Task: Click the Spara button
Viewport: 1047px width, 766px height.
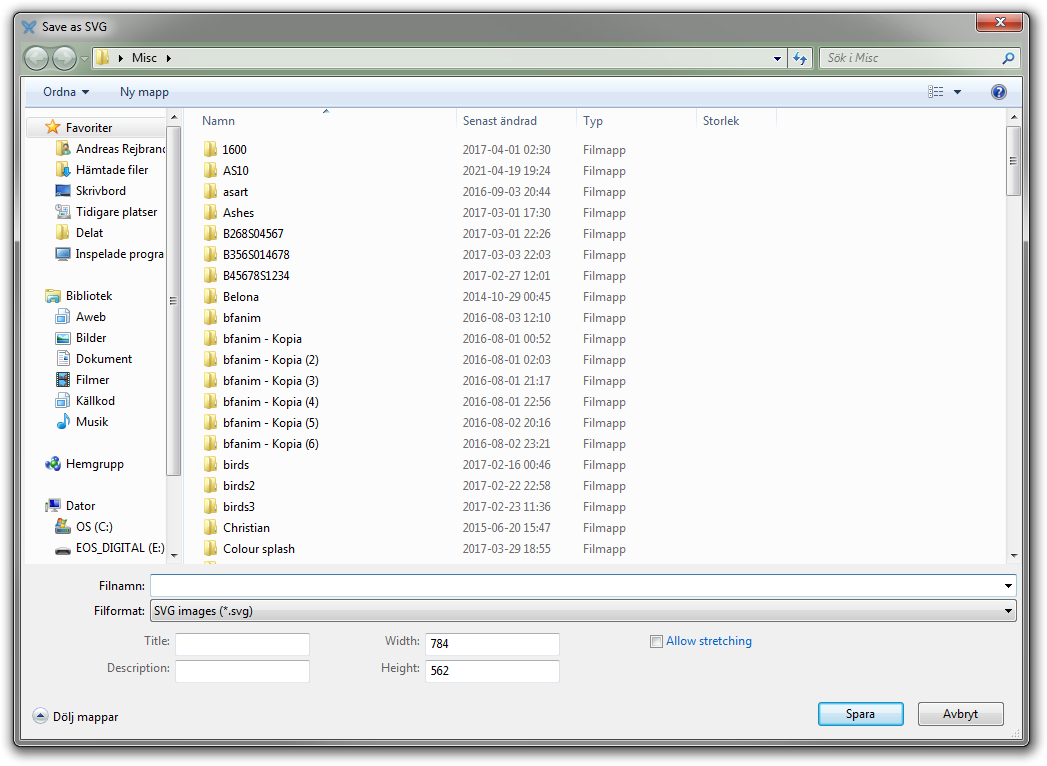Action: [860, 714]
